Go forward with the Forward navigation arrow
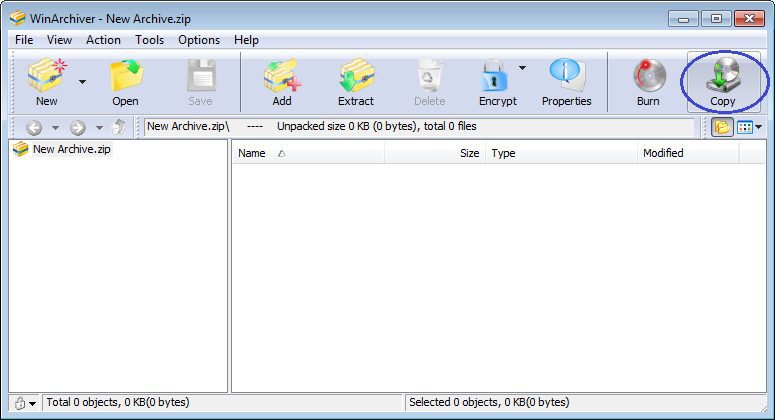 pos(77,128)
